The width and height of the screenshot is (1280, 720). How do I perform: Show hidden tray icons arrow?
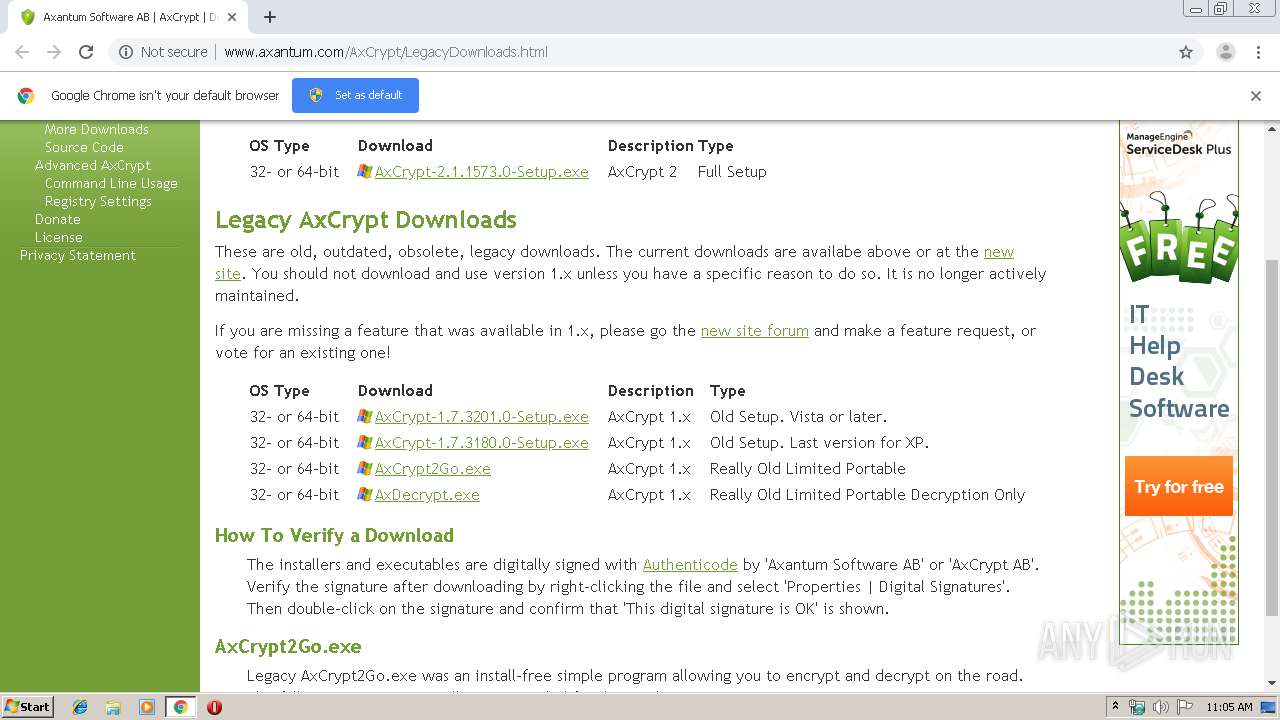click(1115, 707)
